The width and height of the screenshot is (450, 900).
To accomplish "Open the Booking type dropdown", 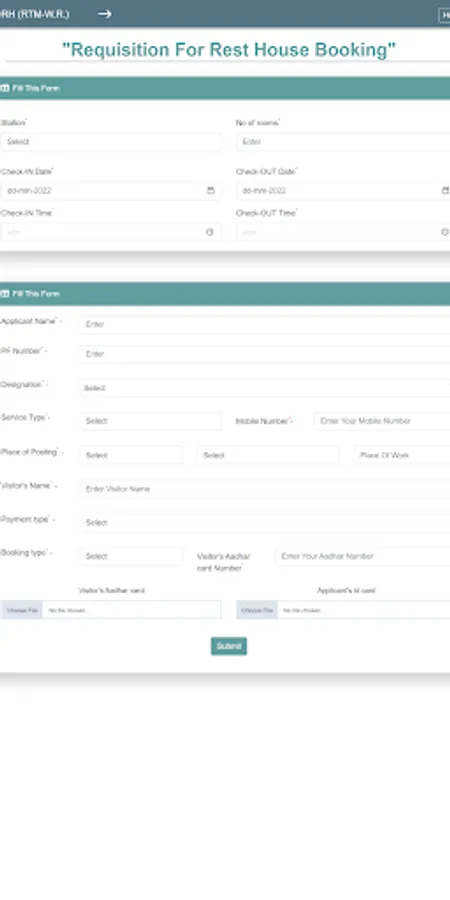I will 131,556.
